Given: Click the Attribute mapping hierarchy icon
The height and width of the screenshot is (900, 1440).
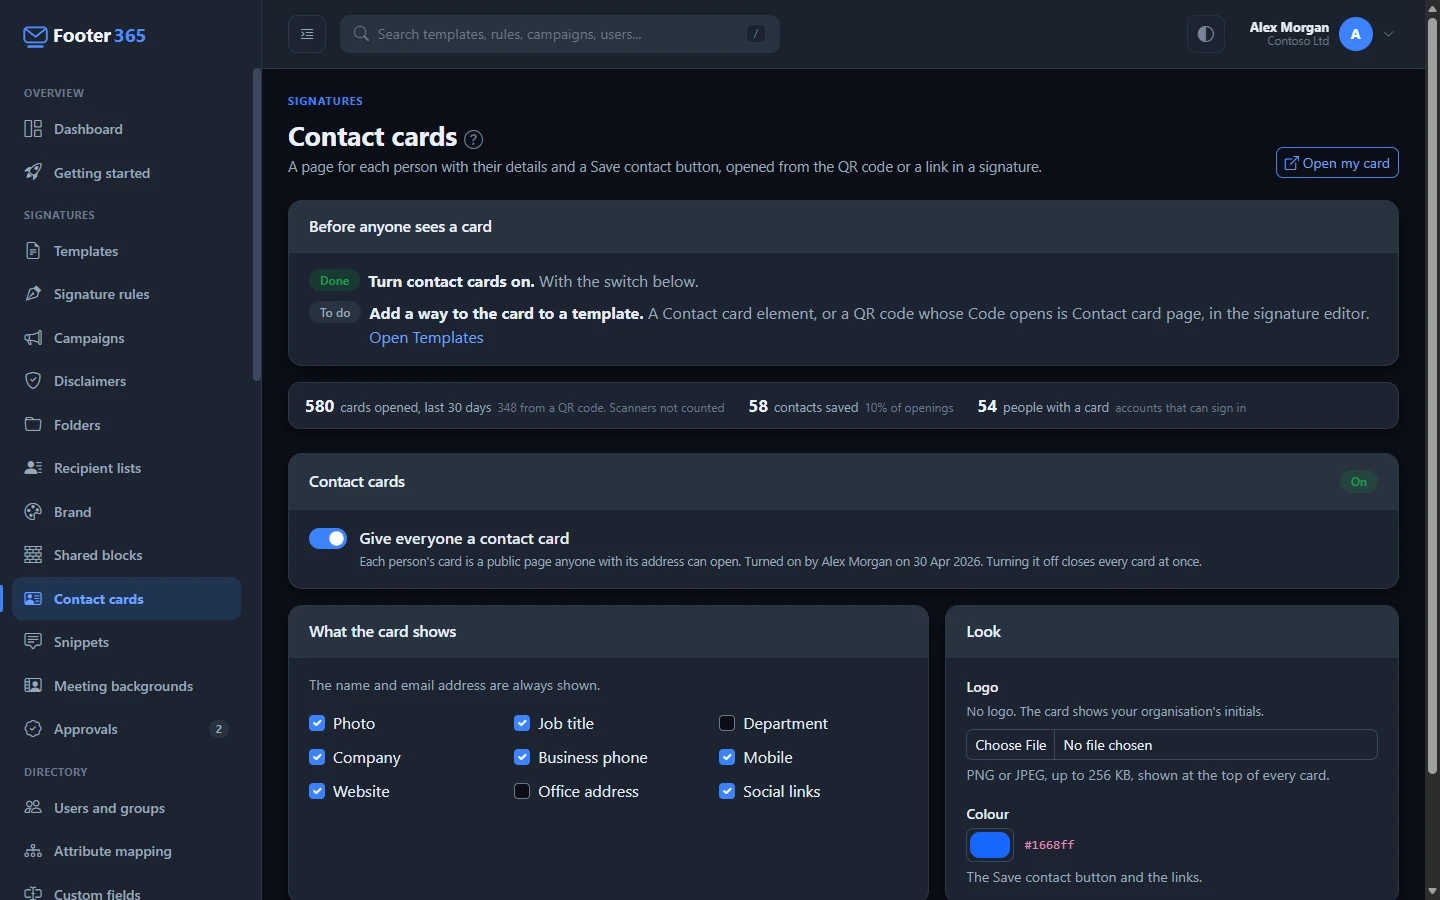Looking at the screenshot, I should [x=33, y=851].
